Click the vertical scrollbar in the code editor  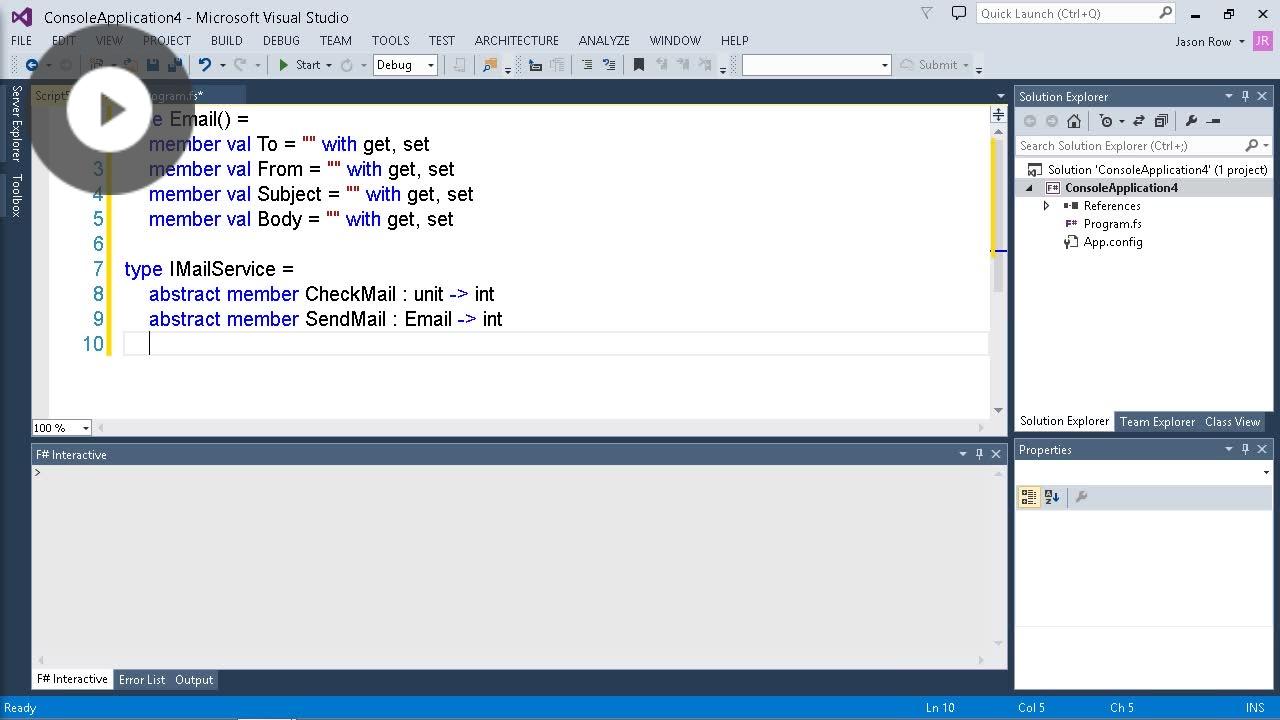998,200
